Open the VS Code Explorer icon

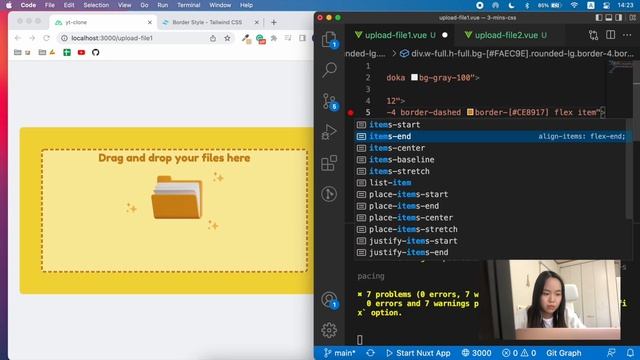tap(329, 40)
